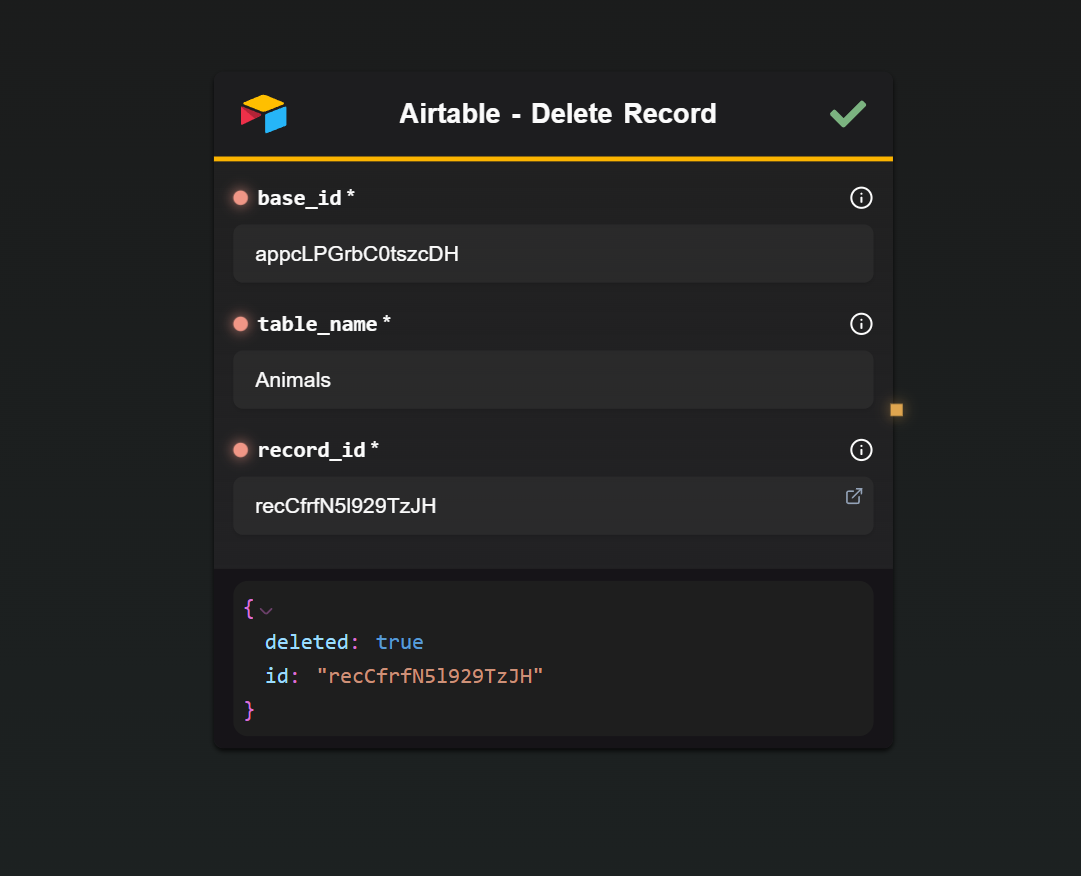Focus the table_name field containing Animals
This screenshot has height=876, width=1081.
pyautogui.click(x=553, y=380)
